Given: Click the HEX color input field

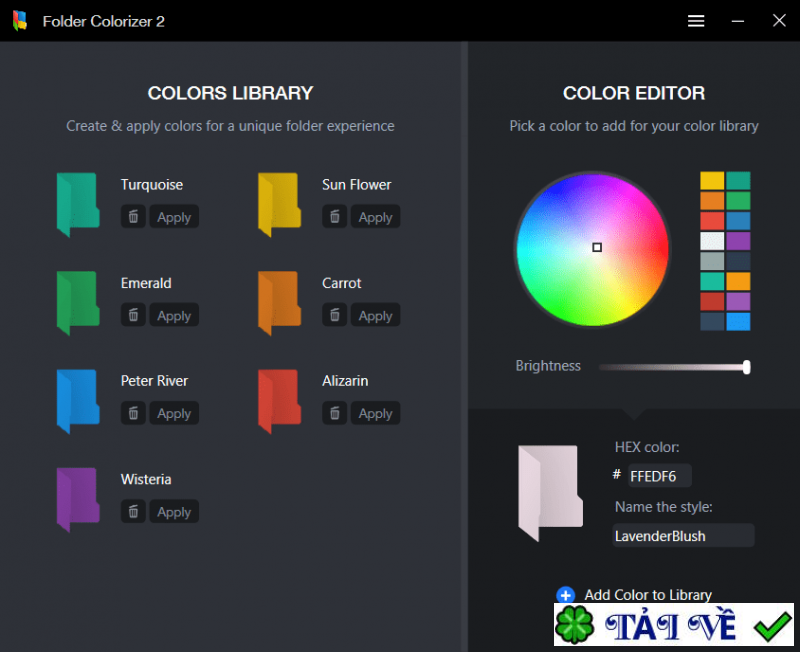Looking at the screenshot, I should point(659,476).
